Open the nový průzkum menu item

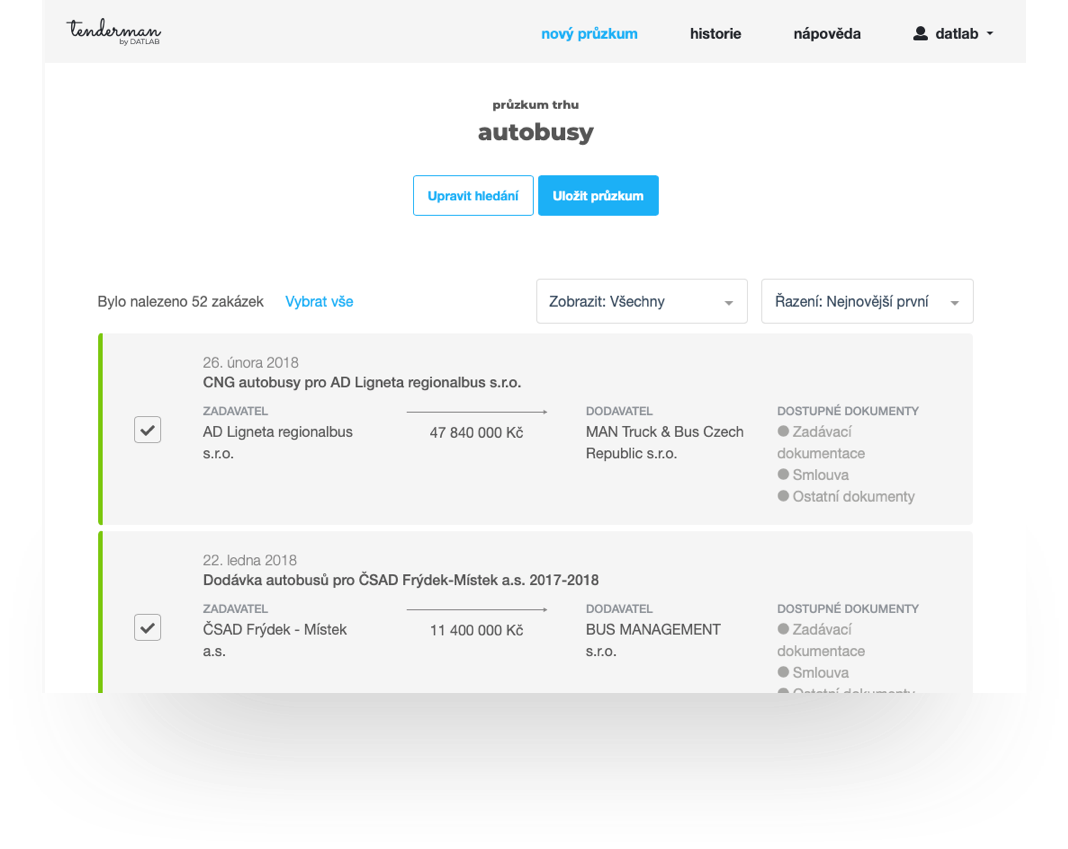click(589, 33)
